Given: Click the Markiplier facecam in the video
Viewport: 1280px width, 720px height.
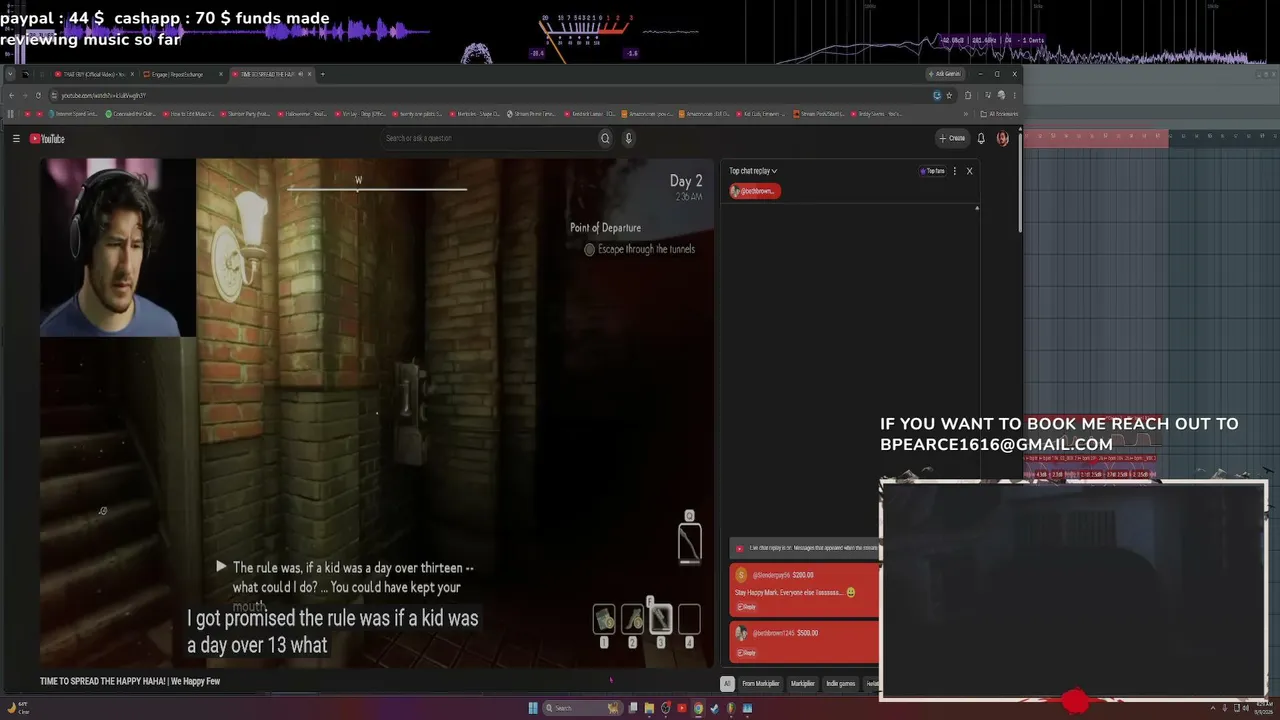Looking at the screenshot, I should (x=118, y=248).
